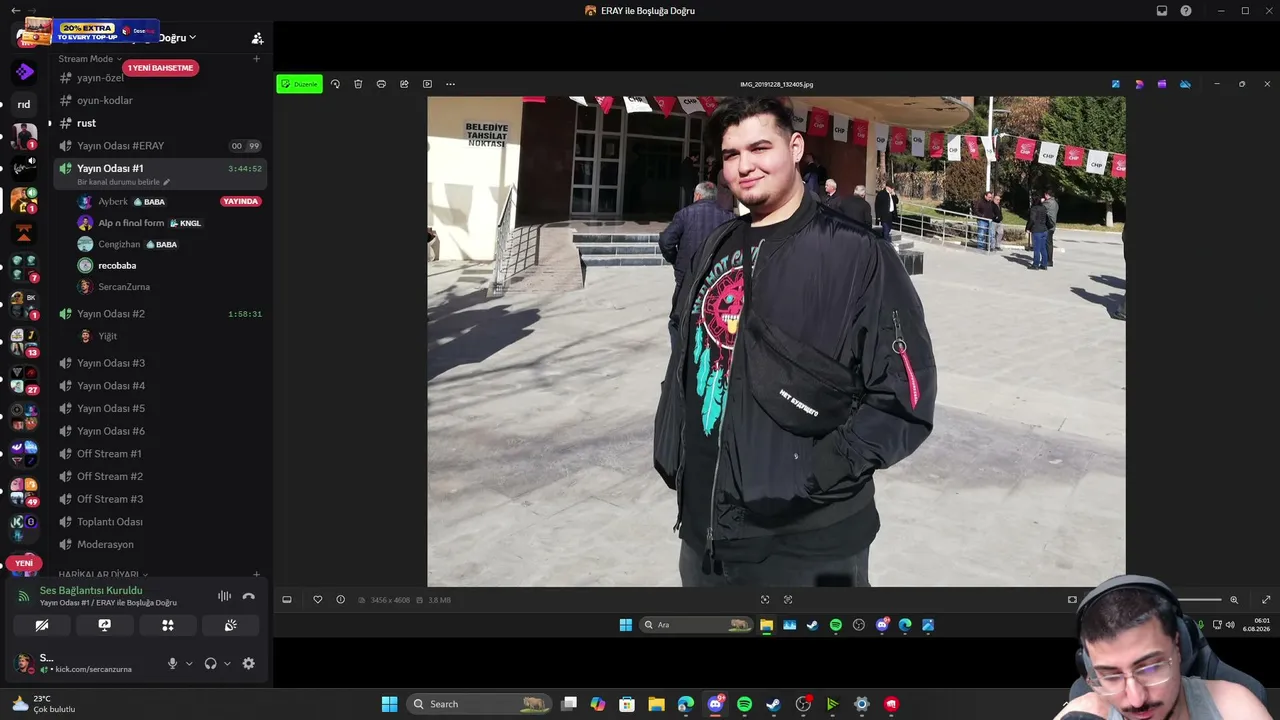Click the zoom slider in the Photos viewer

point(1198,600)
